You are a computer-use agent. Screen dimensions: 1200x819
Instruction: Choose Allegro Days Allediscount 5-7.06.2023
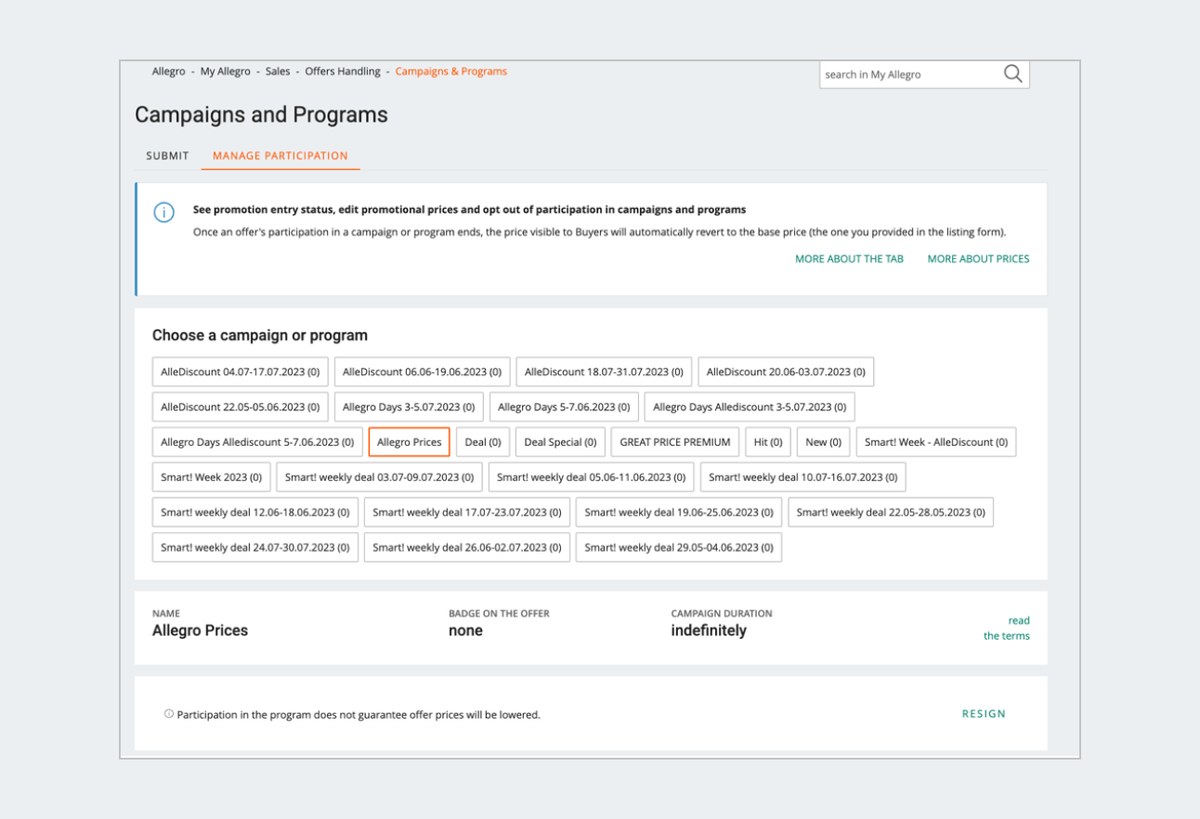(x=258, y=442)
